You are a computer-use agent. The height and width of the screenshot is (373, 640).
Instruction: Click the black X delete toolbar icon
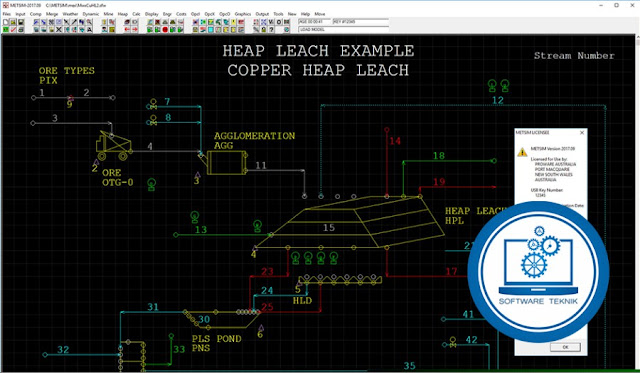tap(59, 29)
